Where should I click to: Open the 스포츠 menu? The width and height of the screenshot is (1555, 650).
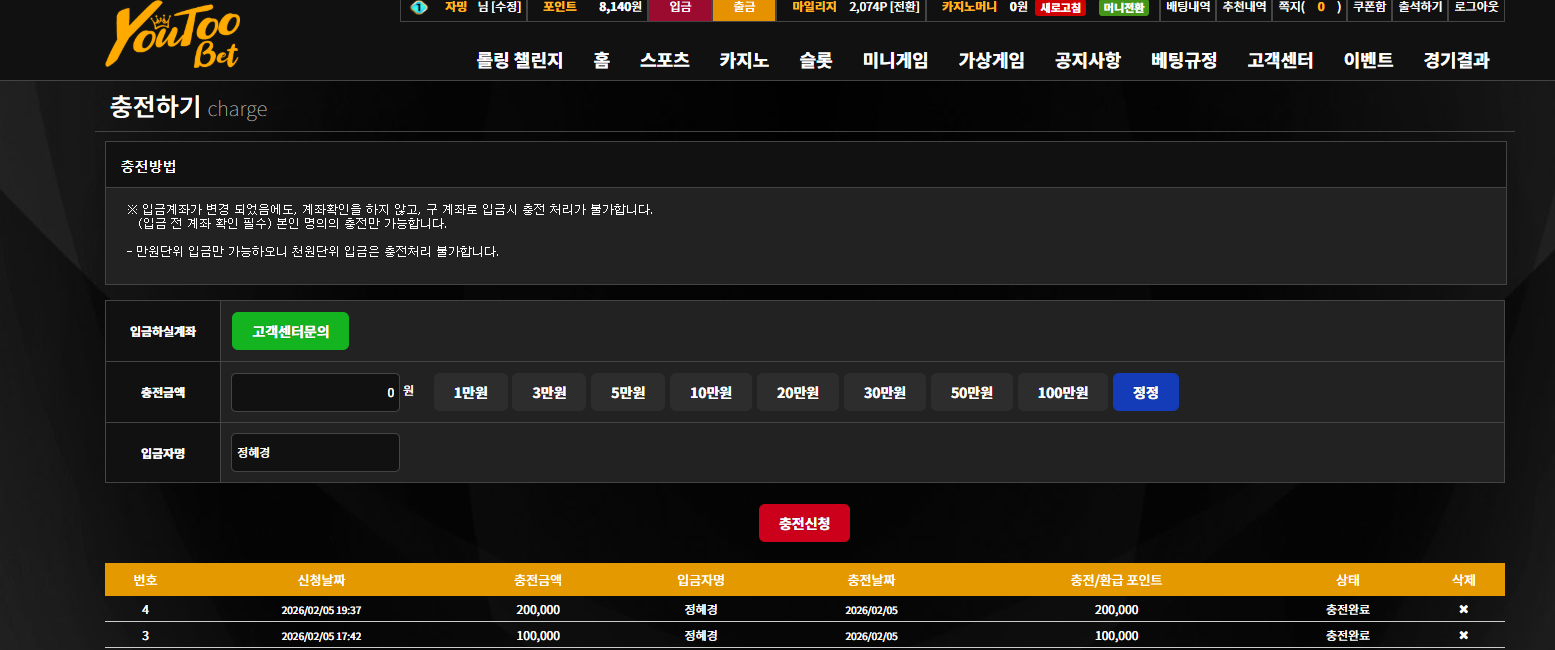[665, 60]
